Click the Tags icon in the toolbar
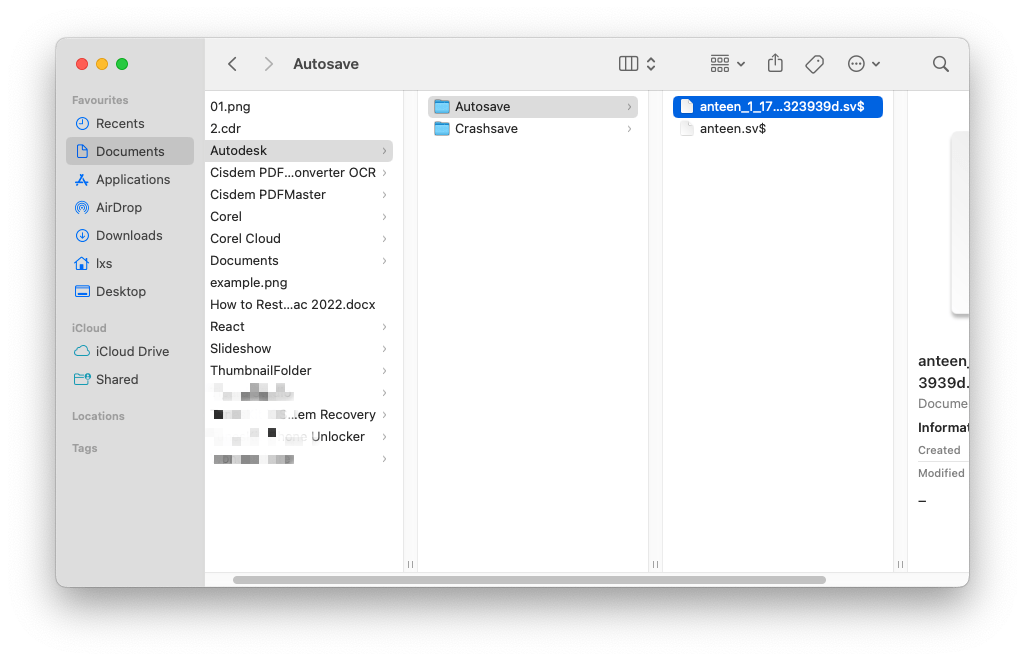1025x661 pixels. (814, 63)
